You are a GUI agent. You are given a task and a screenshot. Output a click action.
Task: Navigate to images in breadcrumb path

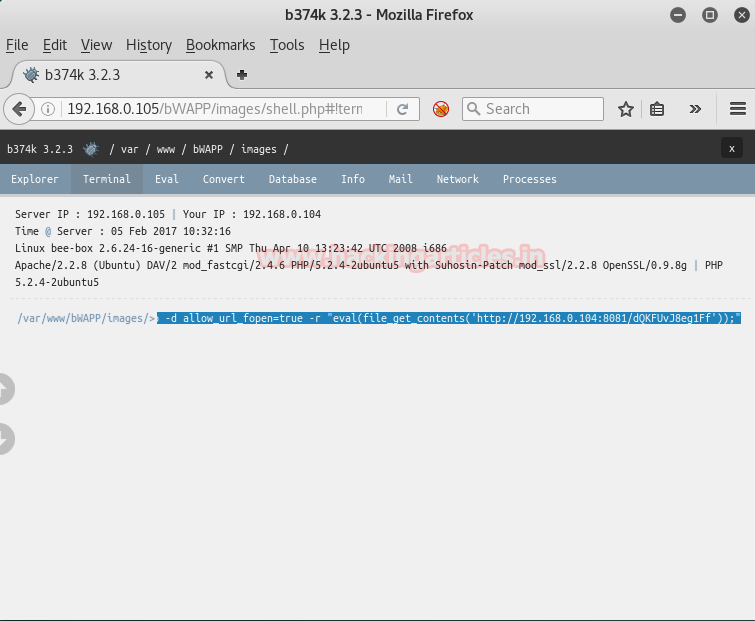point(259,149)
